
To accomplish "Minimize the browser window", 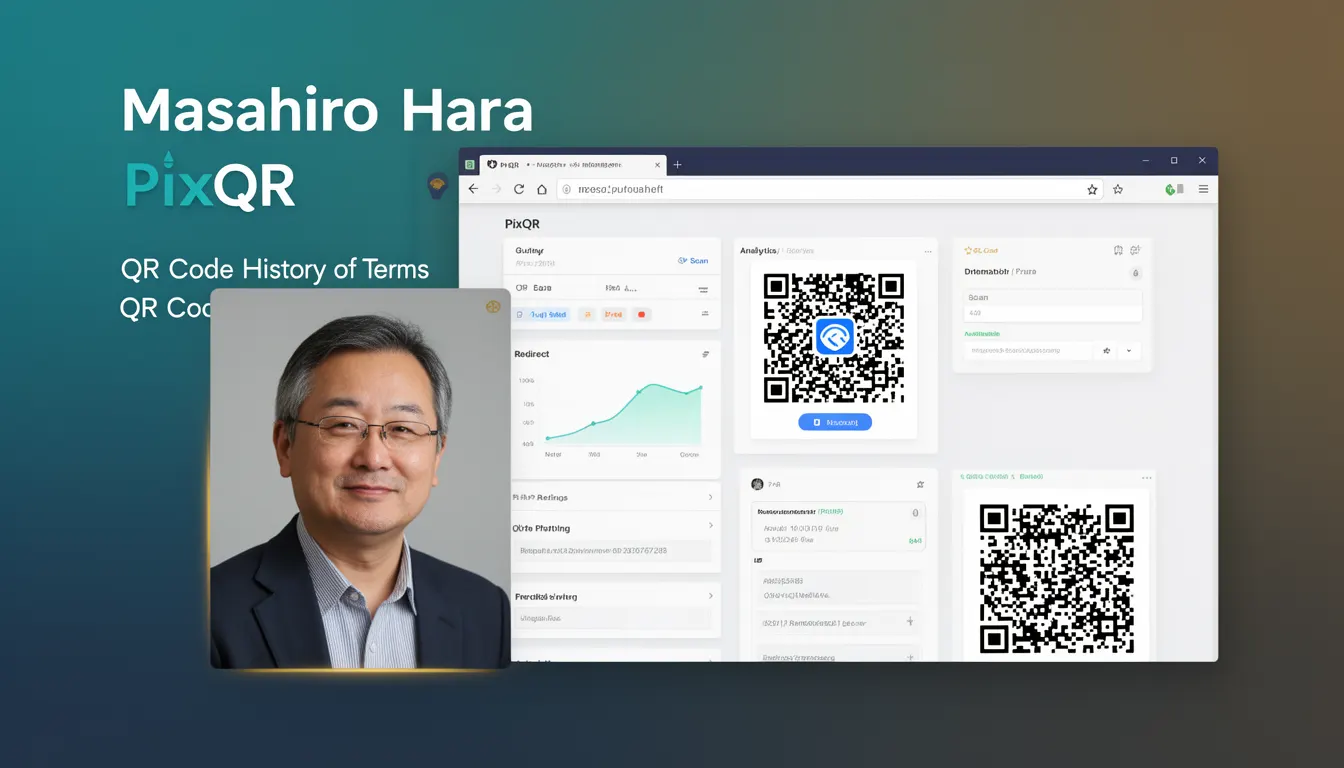I will (1147, 161).
